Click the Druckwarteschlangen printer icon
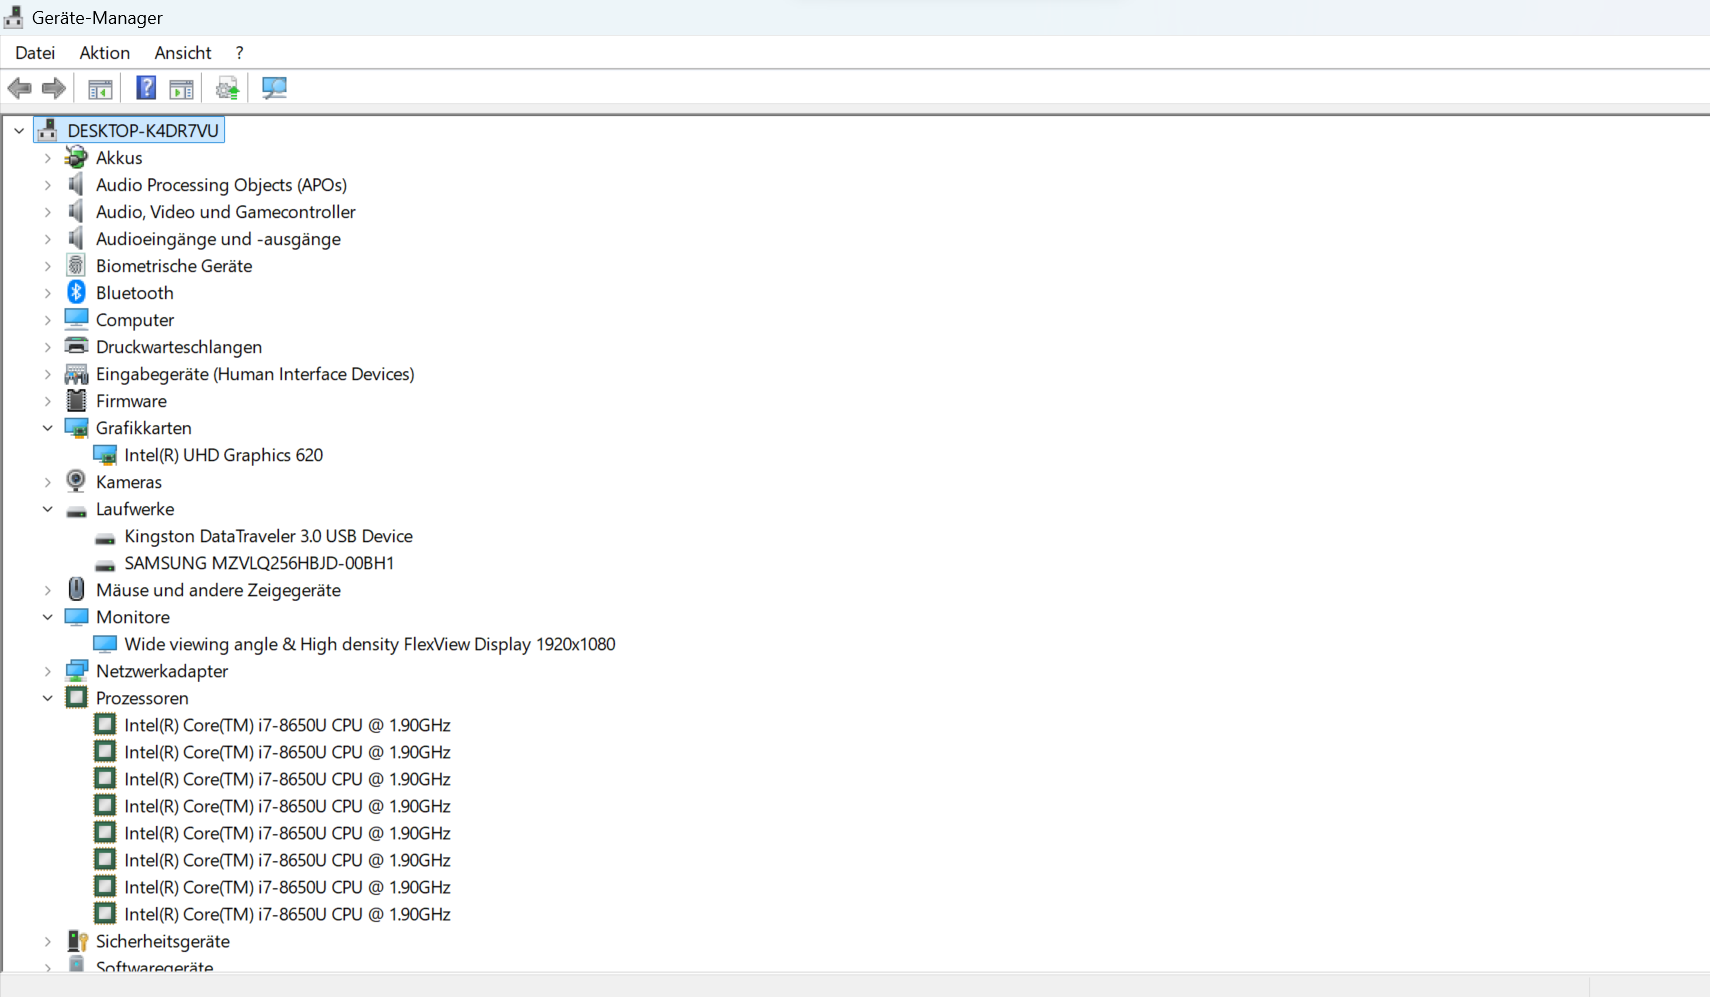The image size is (1710, 997). (x=76, y=346)
